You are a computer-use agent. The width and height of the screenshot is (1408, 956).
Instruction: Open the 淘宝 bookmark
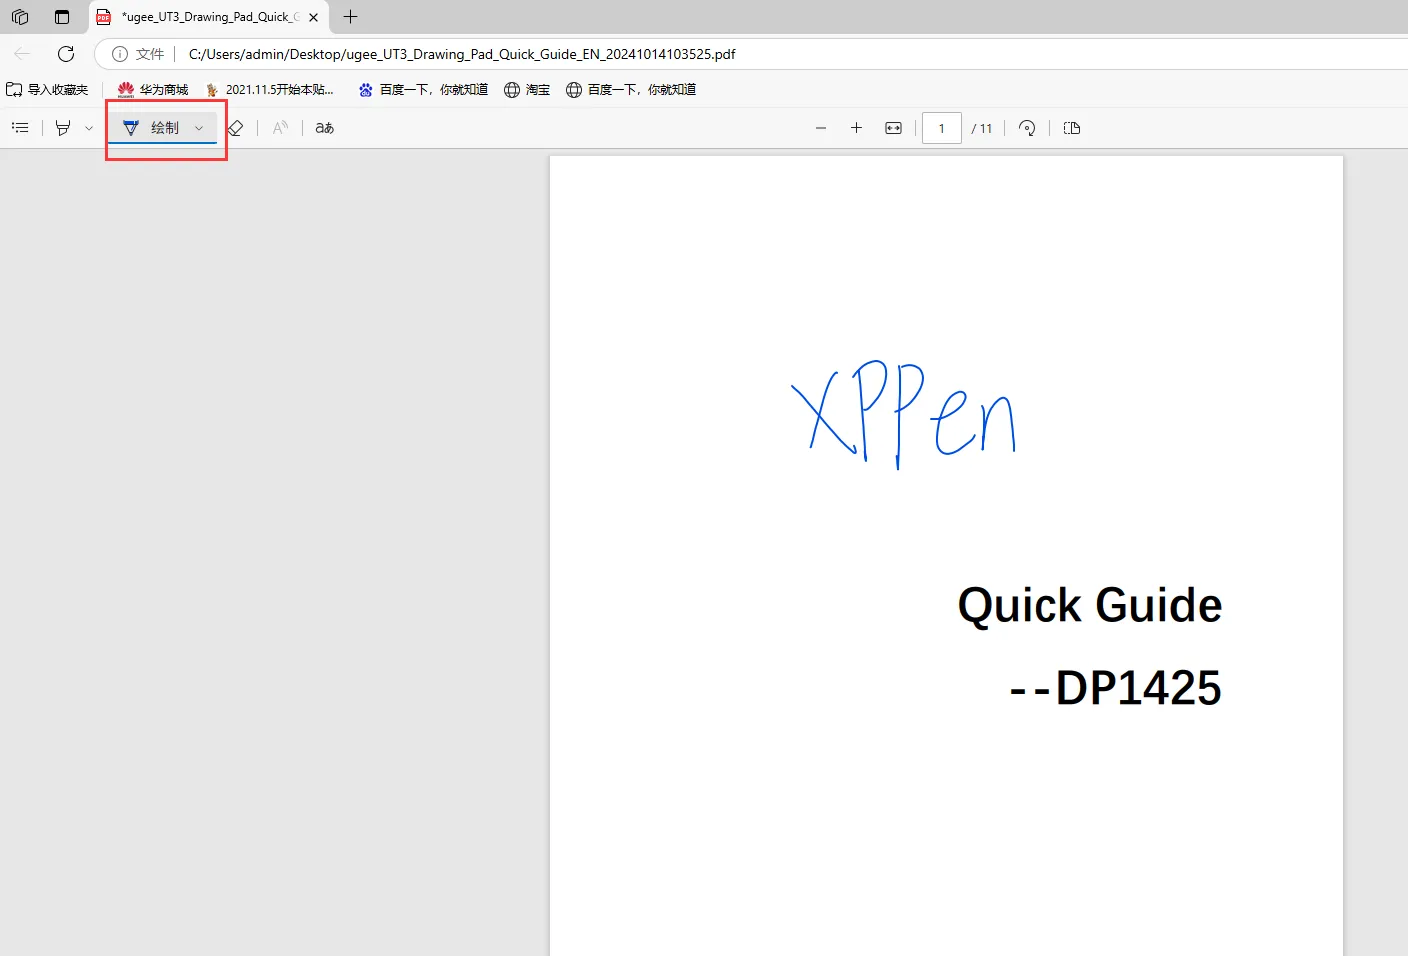click(527, 90)
